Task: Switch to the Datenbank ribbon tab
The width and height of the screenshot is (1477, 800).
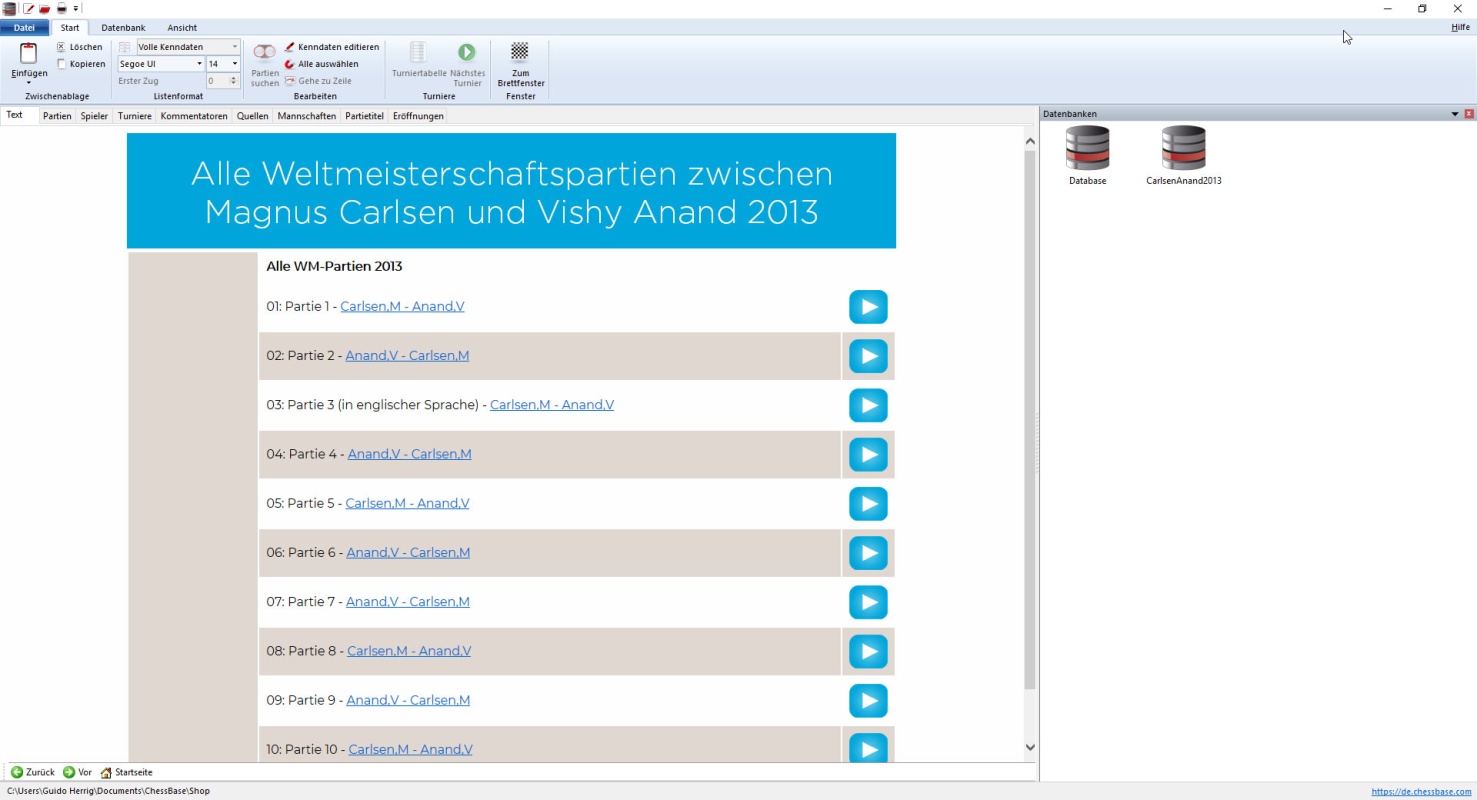Action: tap(123, 28)
